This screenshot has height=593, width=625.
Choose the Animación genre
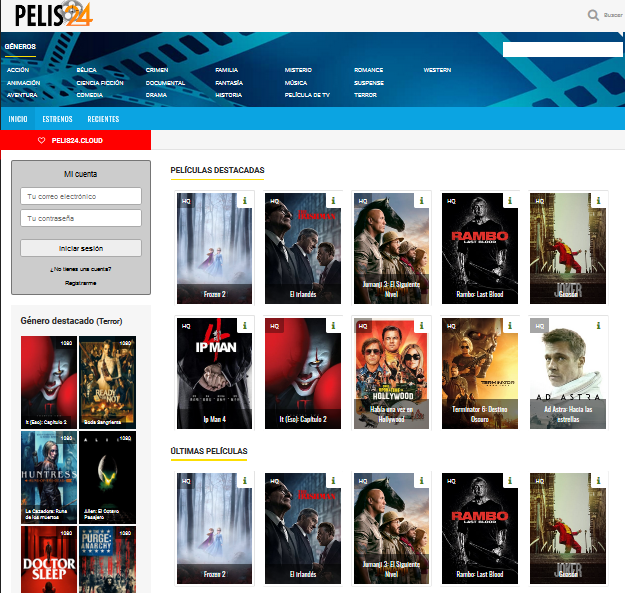(x=24, y=83)
